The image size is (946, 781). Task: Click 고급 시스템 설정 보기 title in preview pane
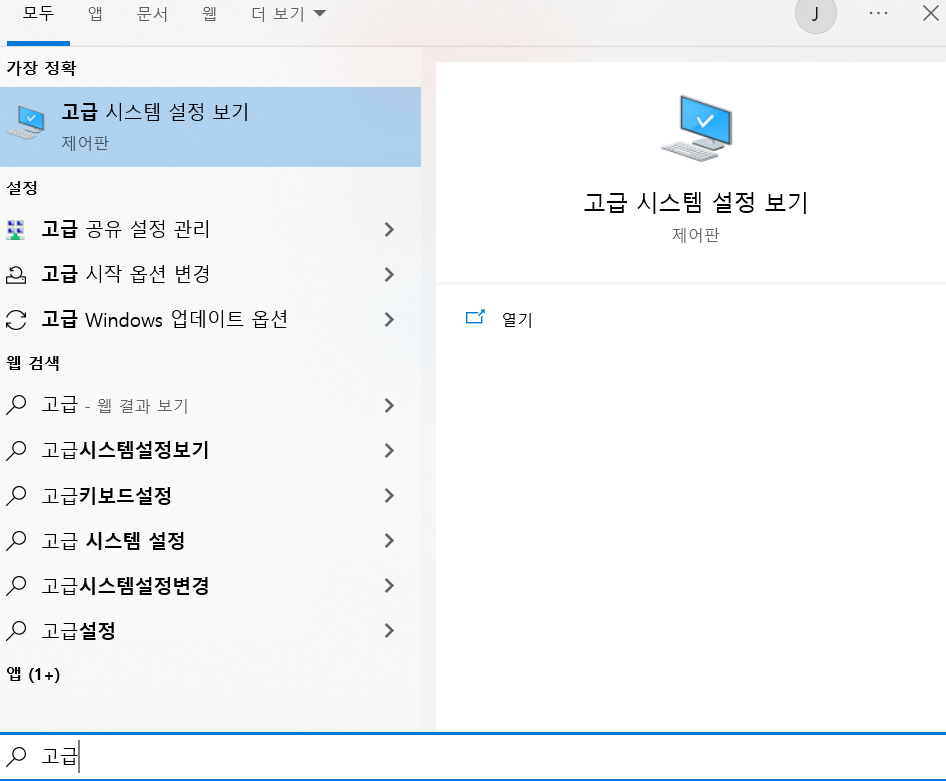(x=696, y=202)
